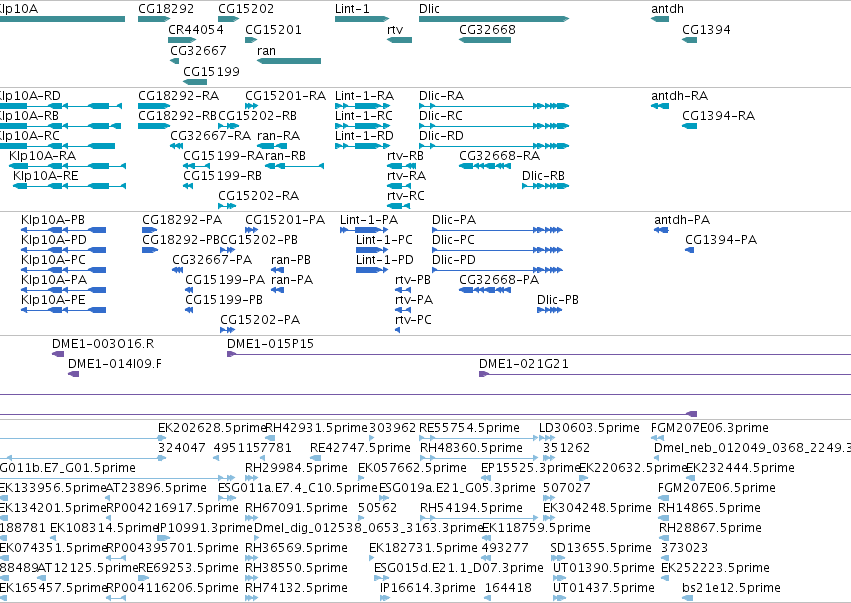The image size is (851, 603).
Task: Click EST EK304248.5prime label
Action: coord(598,508)
